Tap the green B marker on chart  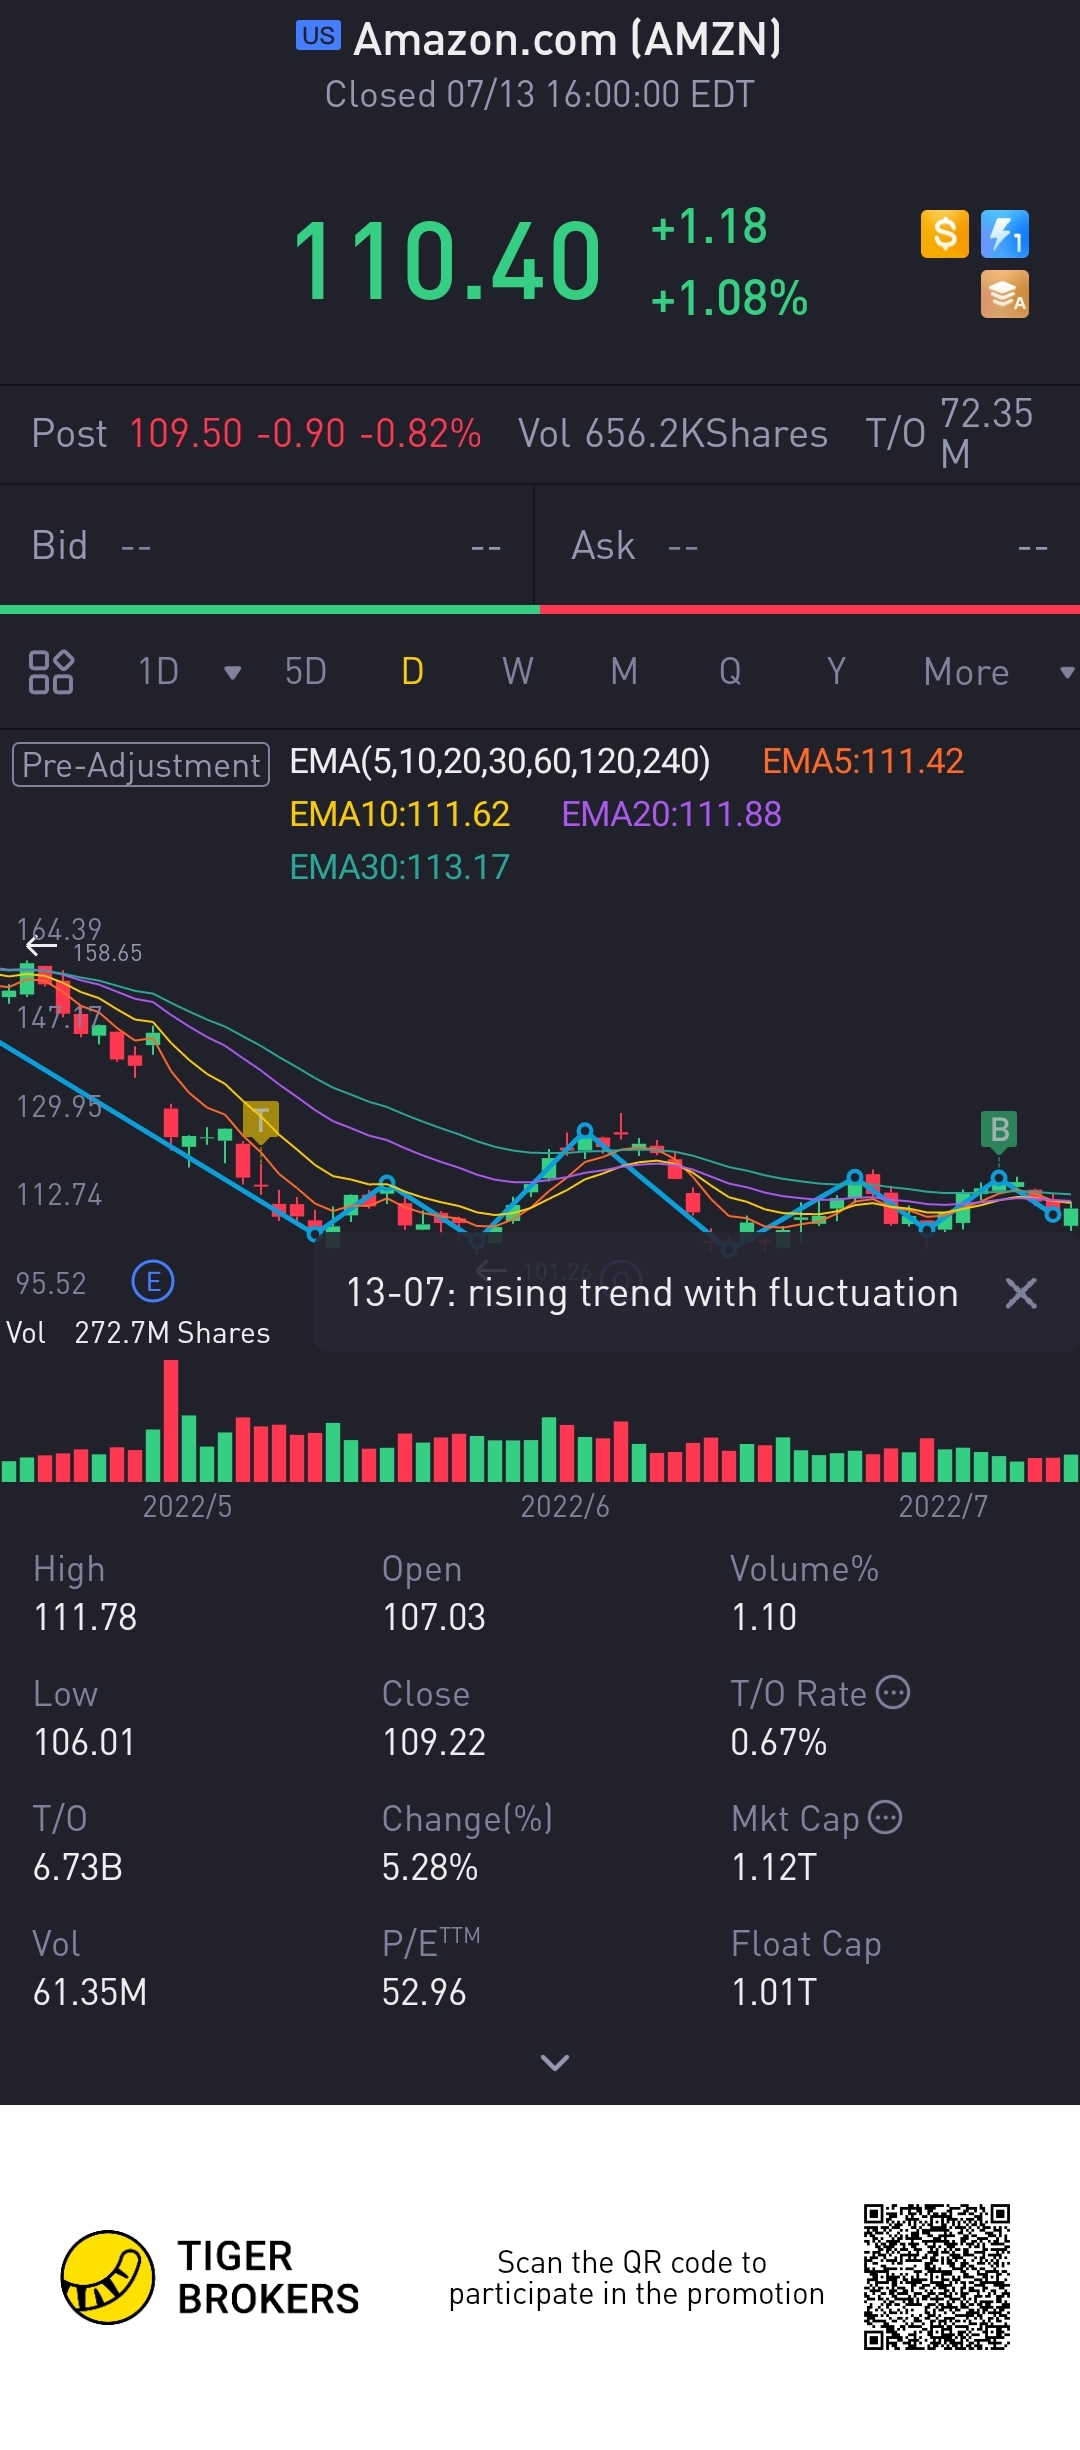[998, 1132]
